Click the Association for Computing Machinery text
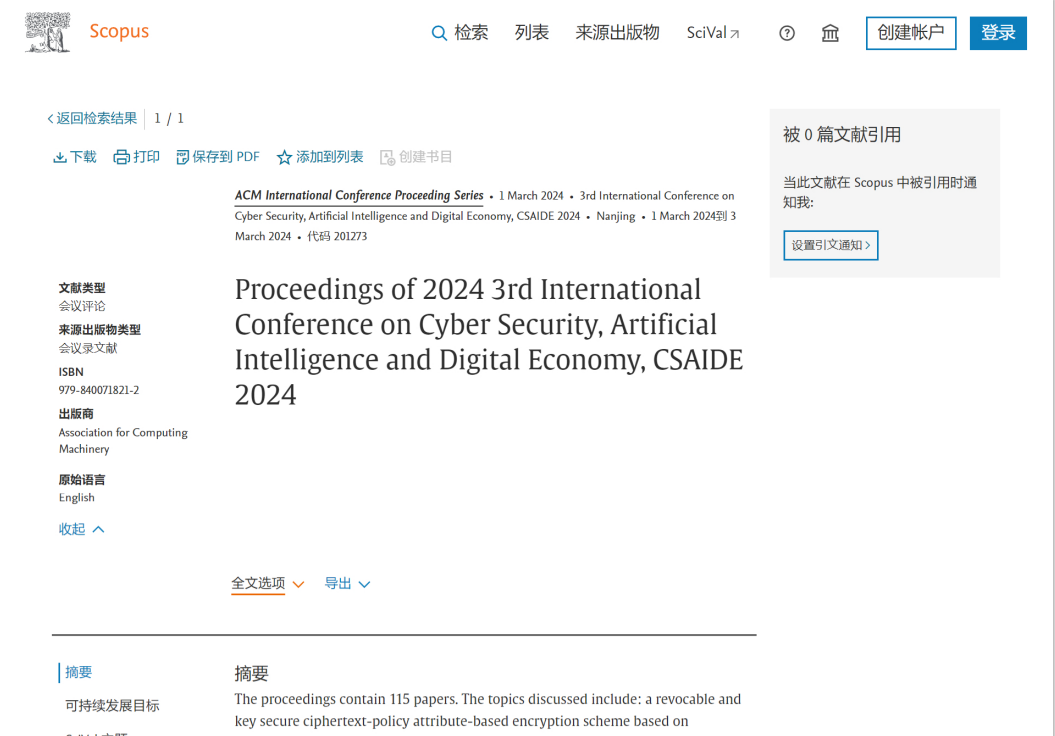The height and width of the screenshot is (736, 1055). point(123,441)
